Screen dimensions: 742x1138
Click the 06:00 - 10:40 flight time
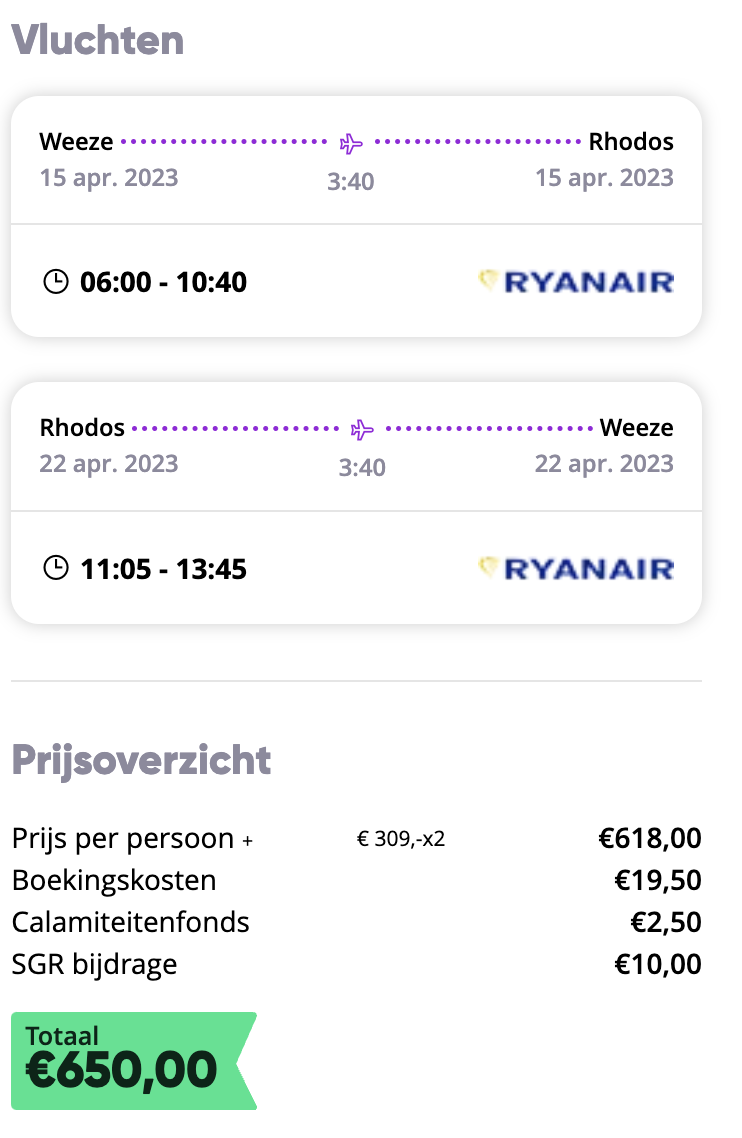click(163, 282)
